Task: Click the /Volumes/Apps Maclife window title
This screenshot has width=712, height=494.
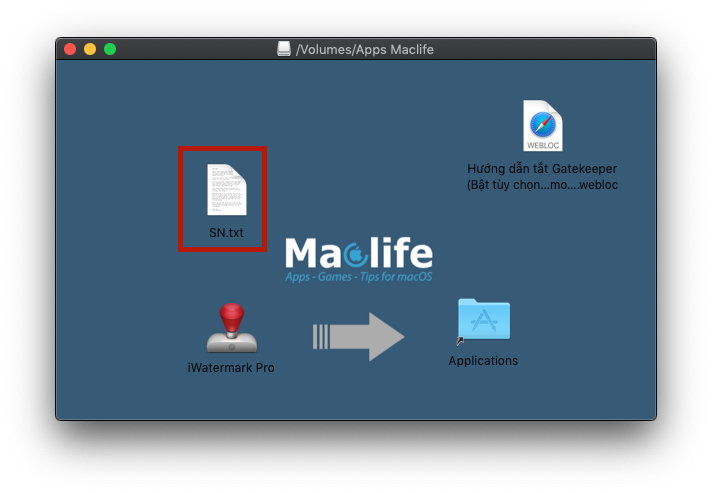Action: click(365, 49)
